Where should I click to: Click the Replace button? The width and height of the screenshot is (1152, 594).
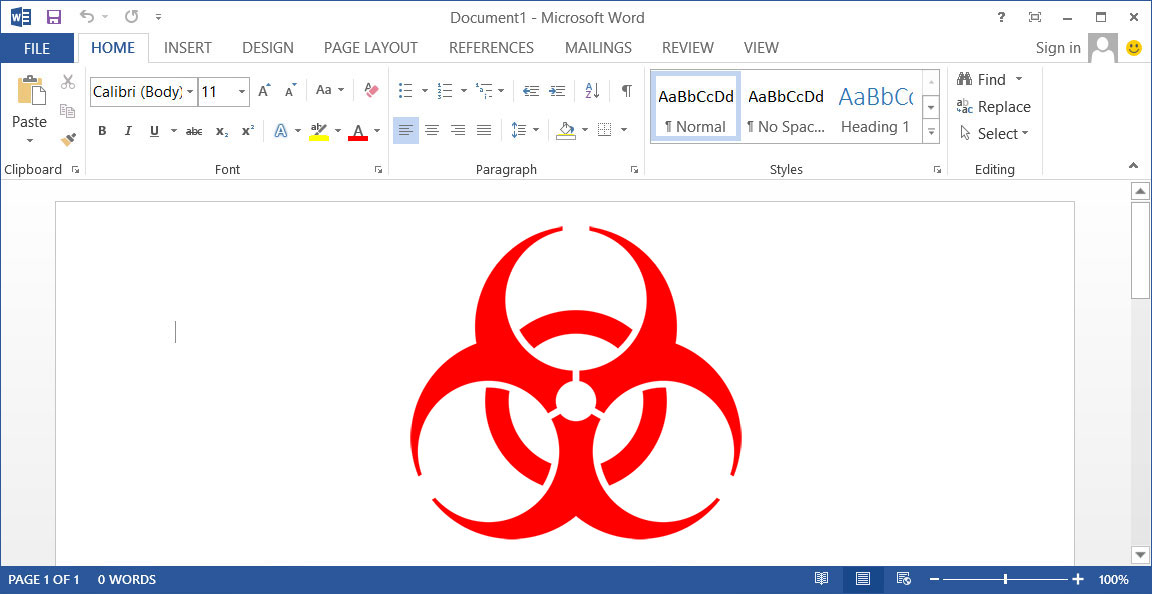tap(993, 107)
